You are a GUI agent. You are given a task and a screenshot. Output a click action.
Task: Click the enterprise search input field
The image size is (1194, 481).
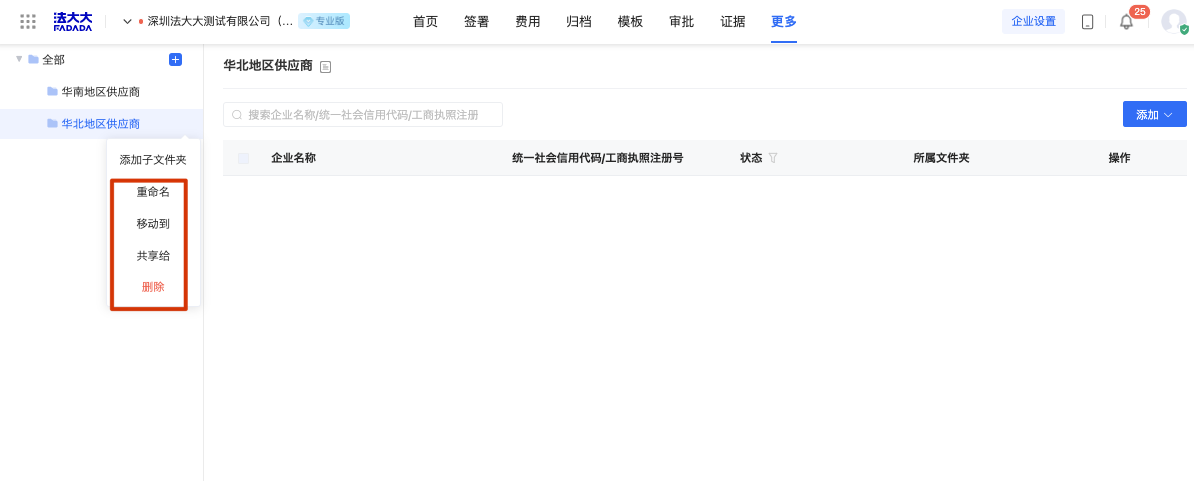click(362, 114)
